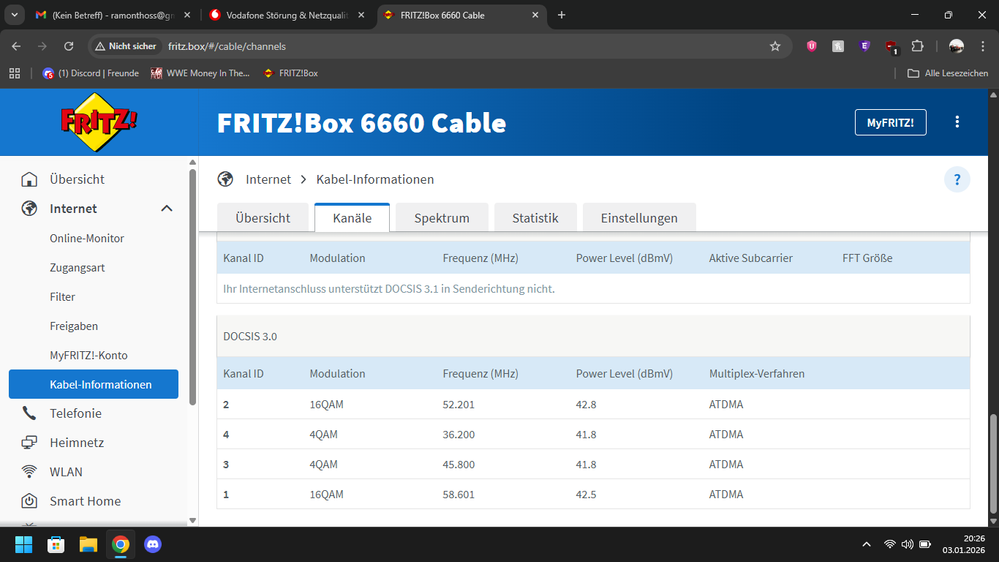Close the FRITZ!Box 6660 Cable browser tab
This screenshot has height=562, width=999.
[x=535, y=15]
